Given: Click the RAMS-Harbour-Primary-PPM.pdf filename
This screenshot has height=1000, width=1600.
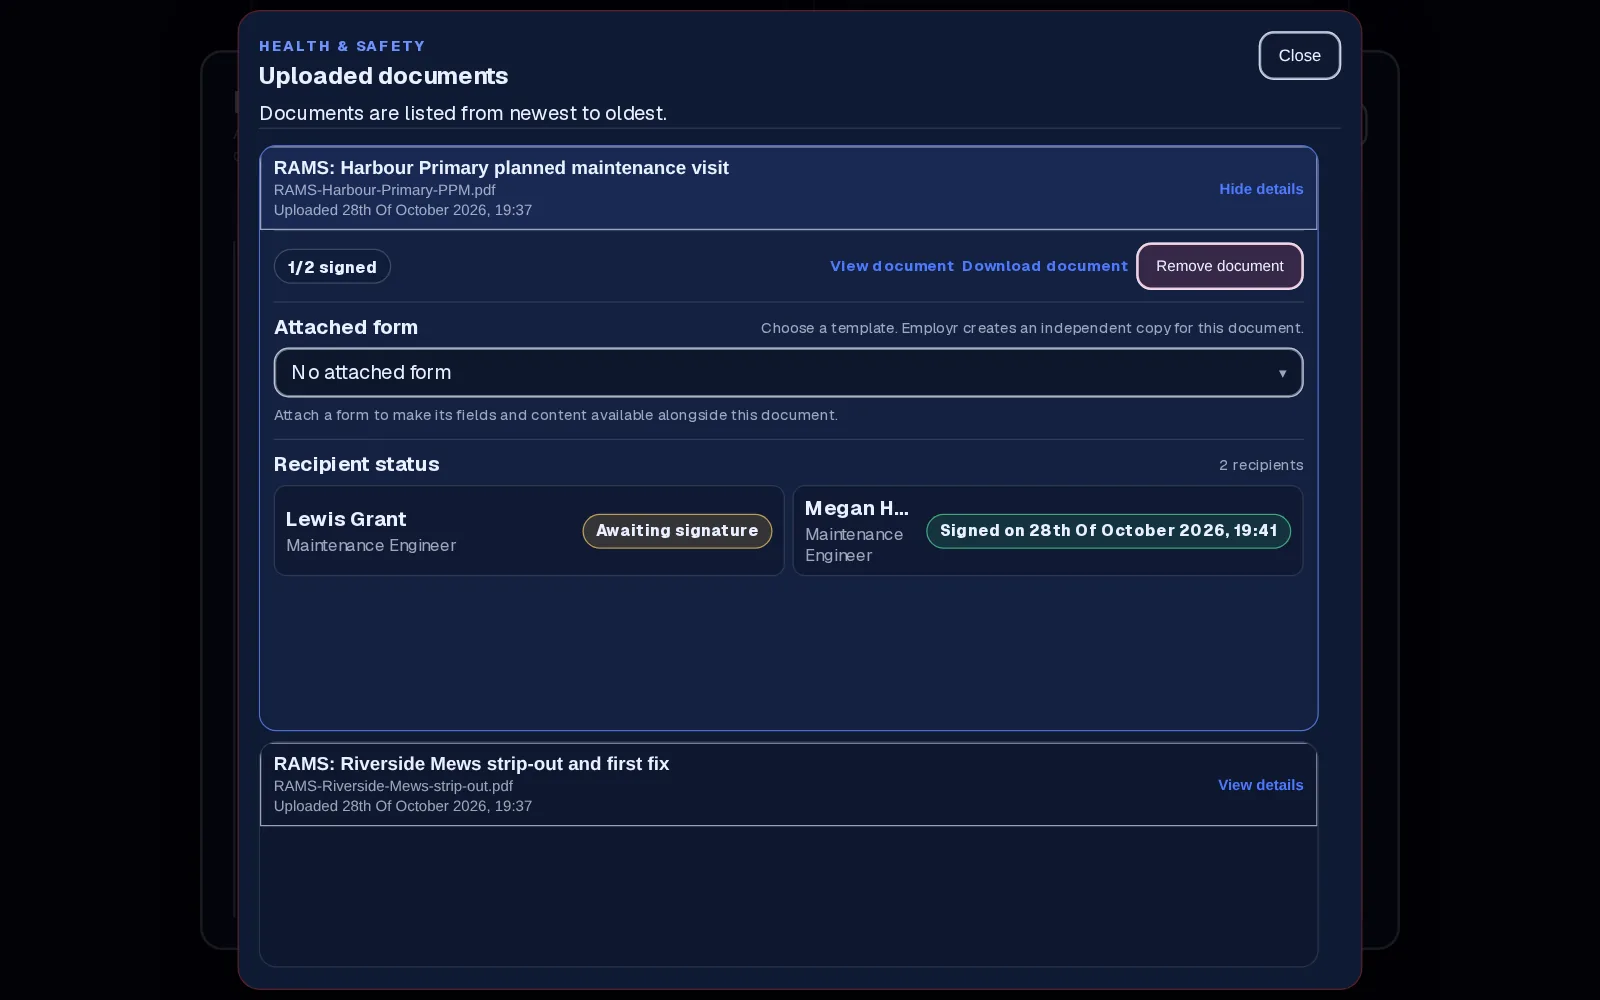Looking at the screenshot, I should tap(385, 190).
